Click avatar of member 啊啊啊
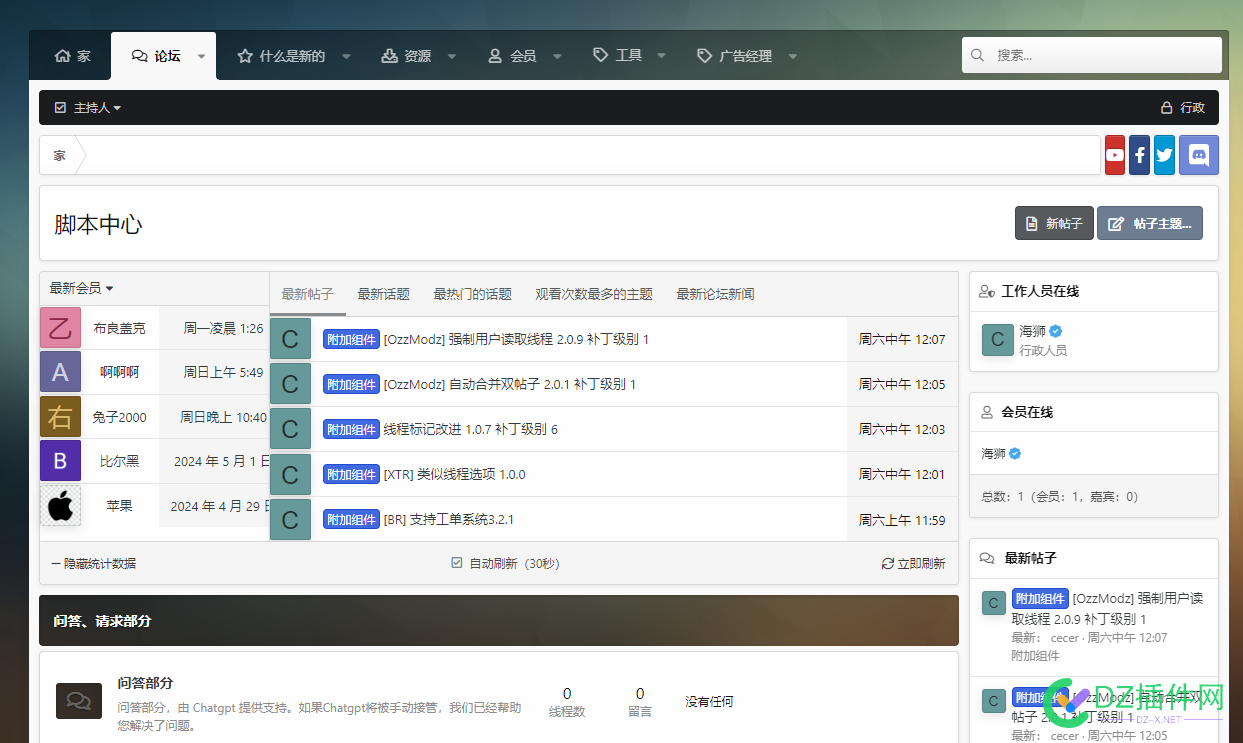Screen dimensions: 1243x743 point(60,372)
